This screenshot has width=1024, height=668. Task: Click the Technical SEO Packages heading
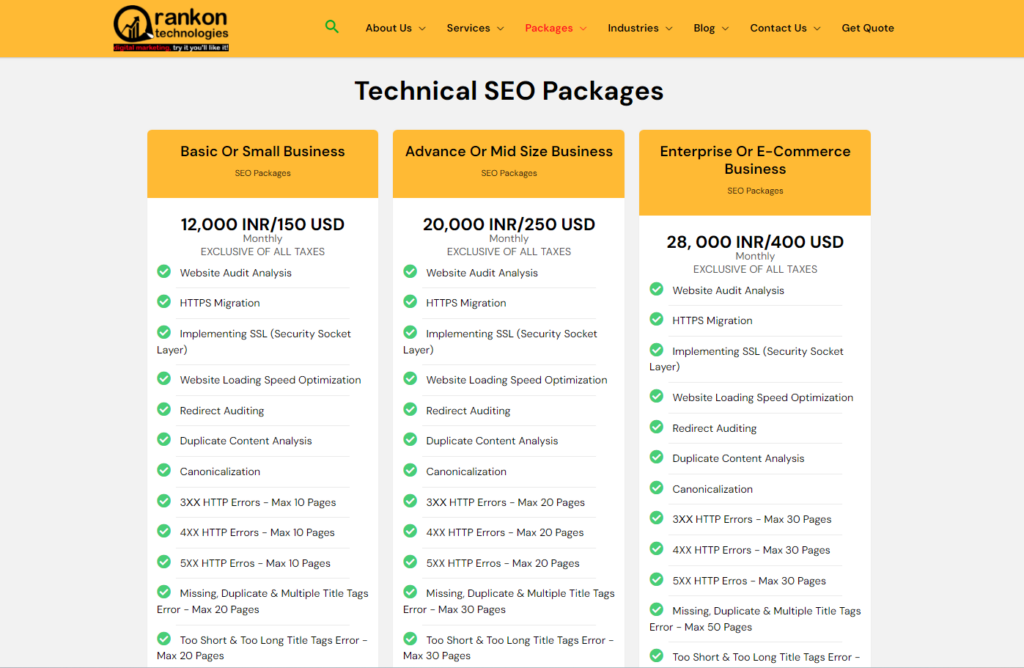(x=509, y=91)
